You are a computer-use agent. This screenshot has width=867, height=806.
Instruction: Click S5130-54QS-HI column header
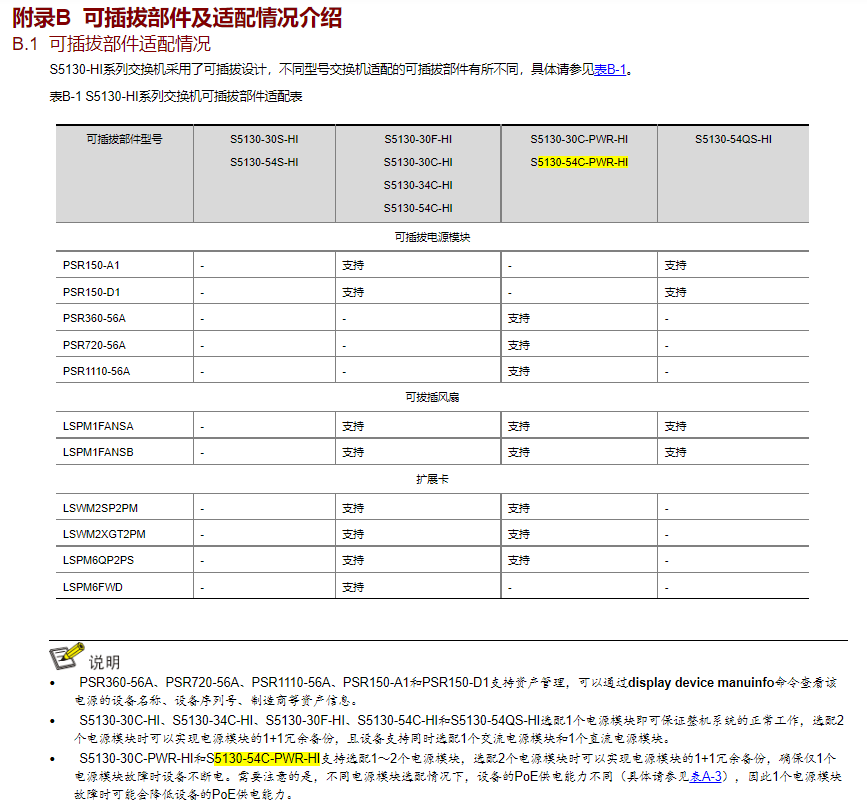pos(733,139)
